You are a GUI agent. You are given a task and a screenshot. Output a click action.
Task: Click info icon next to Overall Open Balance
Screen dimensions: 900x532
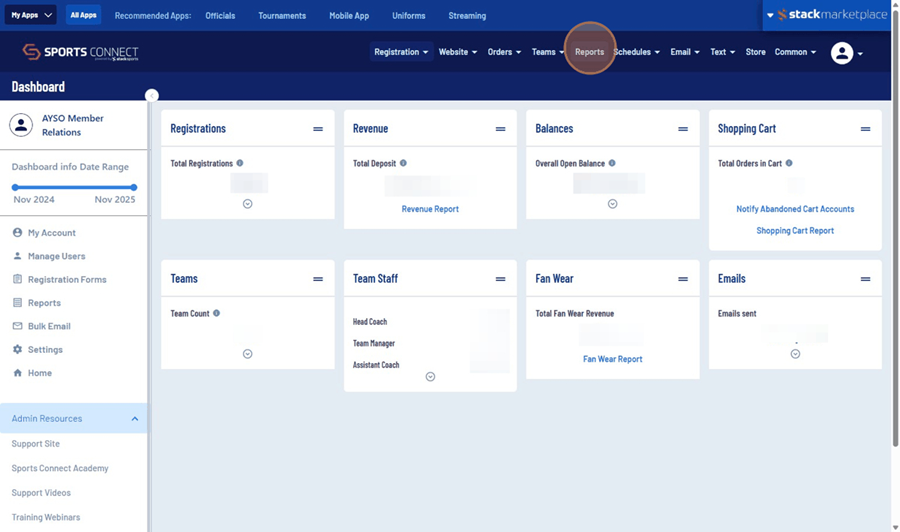pyautogui.click(x=612, y=163)
